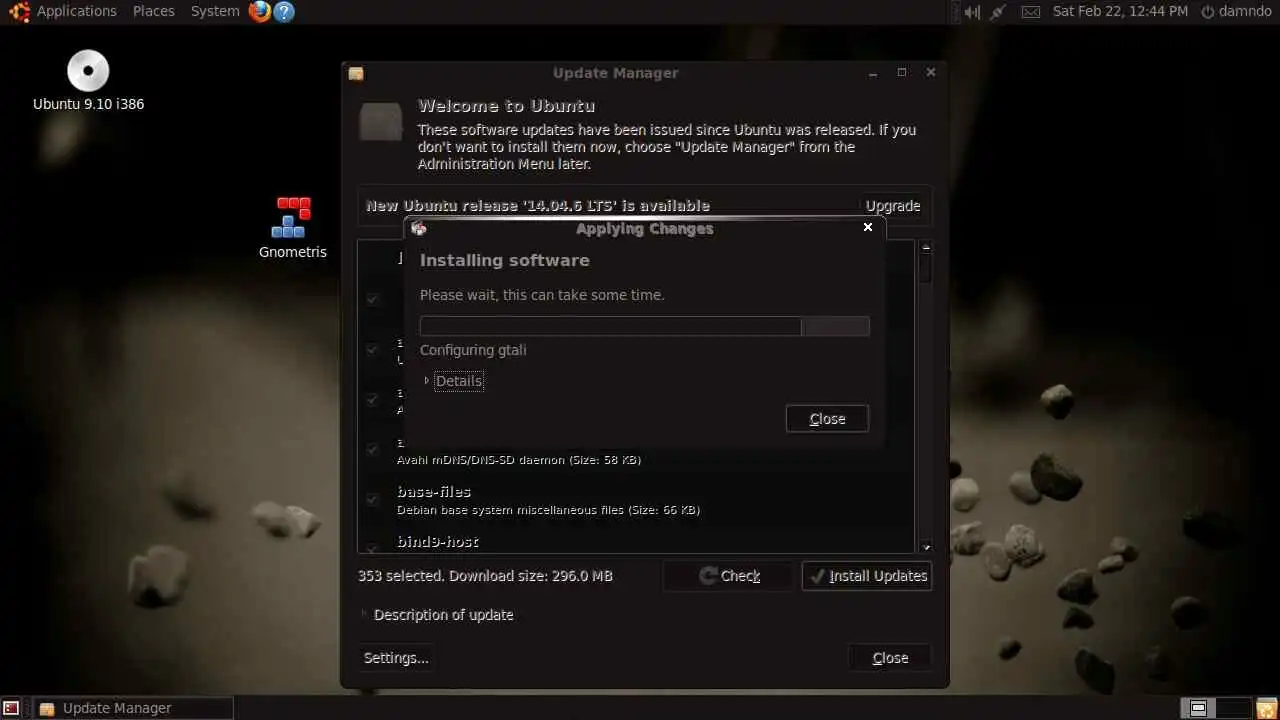Open the System menu
The height and width of the screenshot is (720, 1280).
click(x=215, y=11)
